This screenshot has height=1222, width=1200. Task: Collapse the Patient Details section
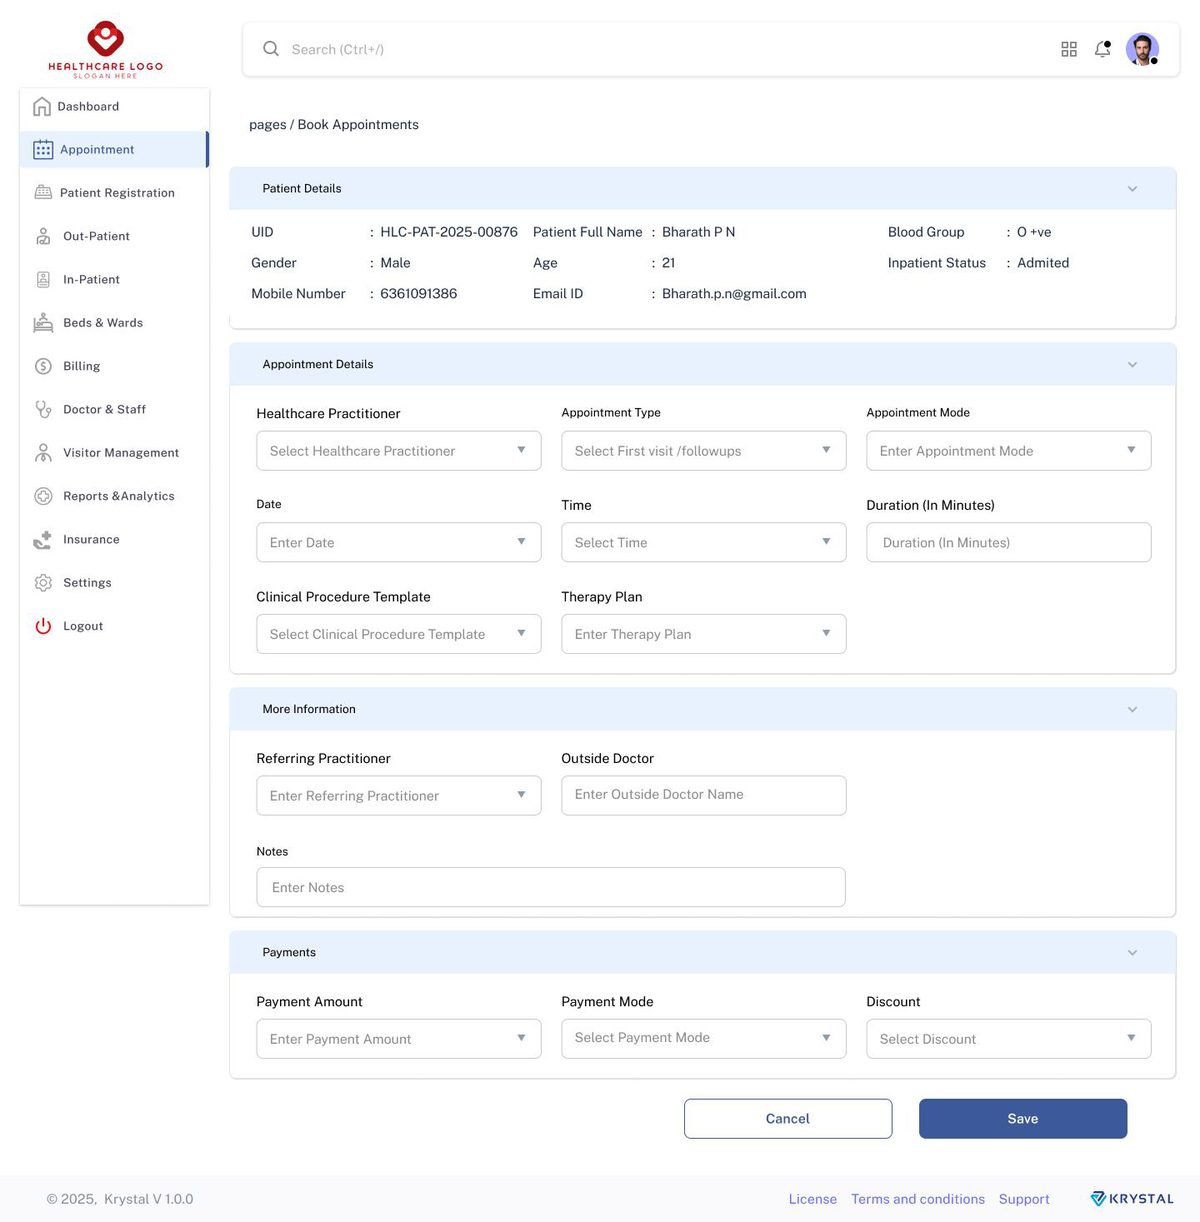[x=1132, y=189]
